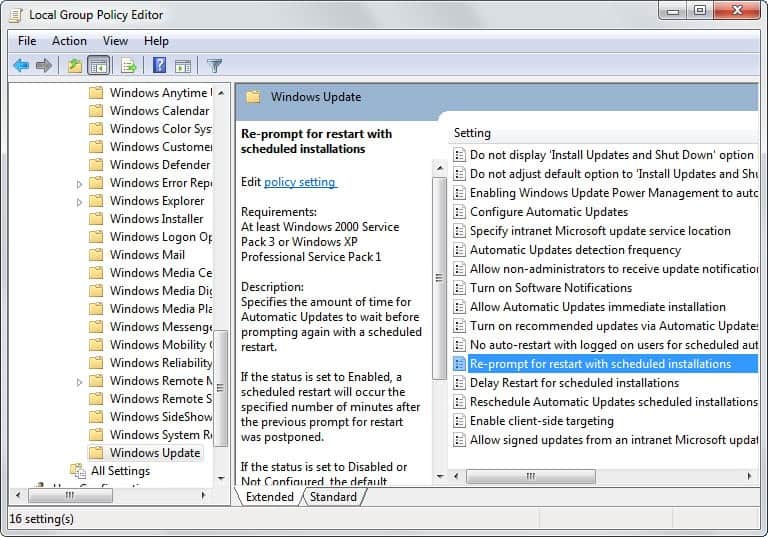Screen dimensions: 768x537
Task: Click policy icon beside Delay Restart for scheduled installations
Action: tap(459, 383)
